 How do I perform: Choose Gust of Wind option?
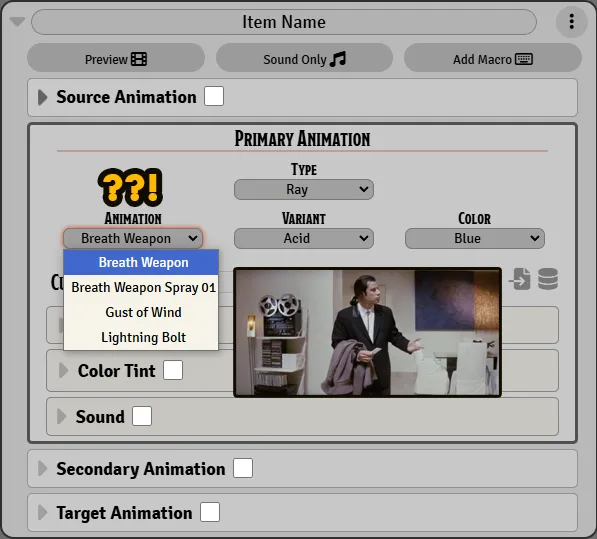pyautogui.click(x=141, y=312)
